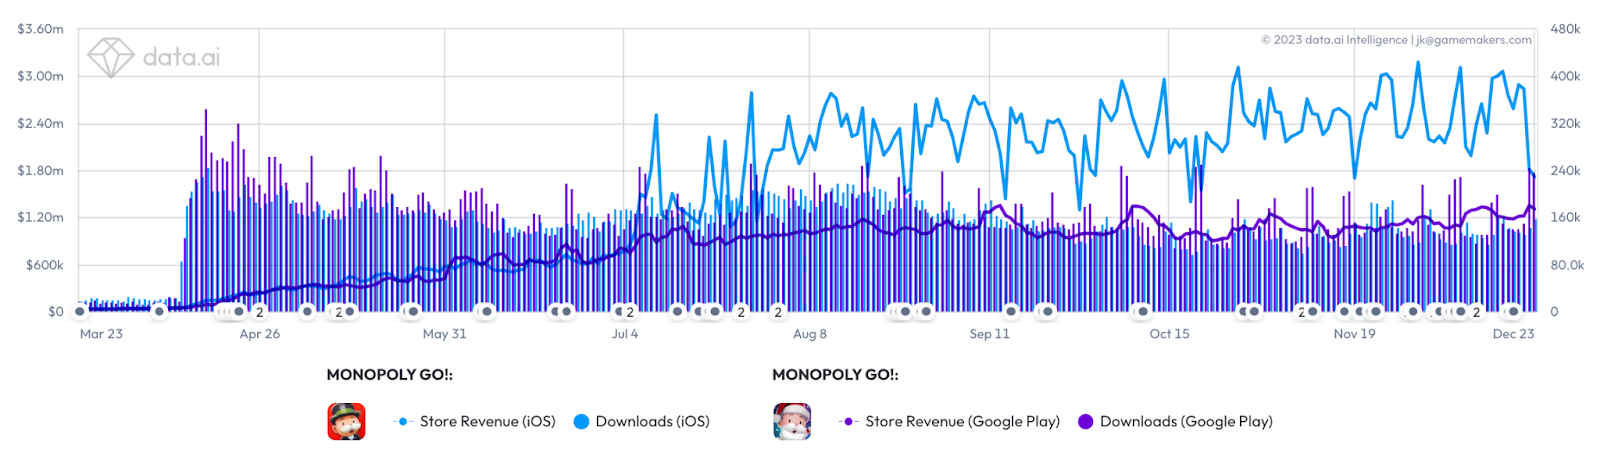This screenshot has width=1600, height=456.
Task: Click the Dec 23 date label
Action: point(1514,334)
